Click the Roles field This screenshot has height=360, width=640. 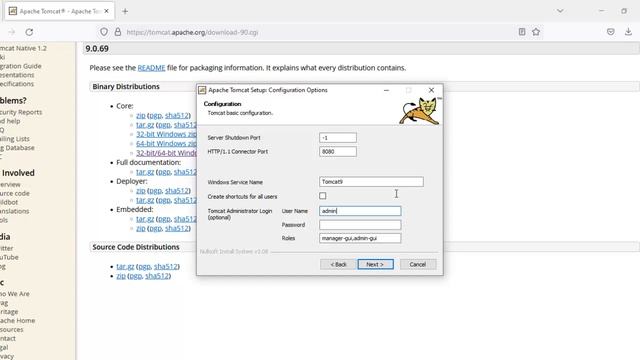click(360, 238)
